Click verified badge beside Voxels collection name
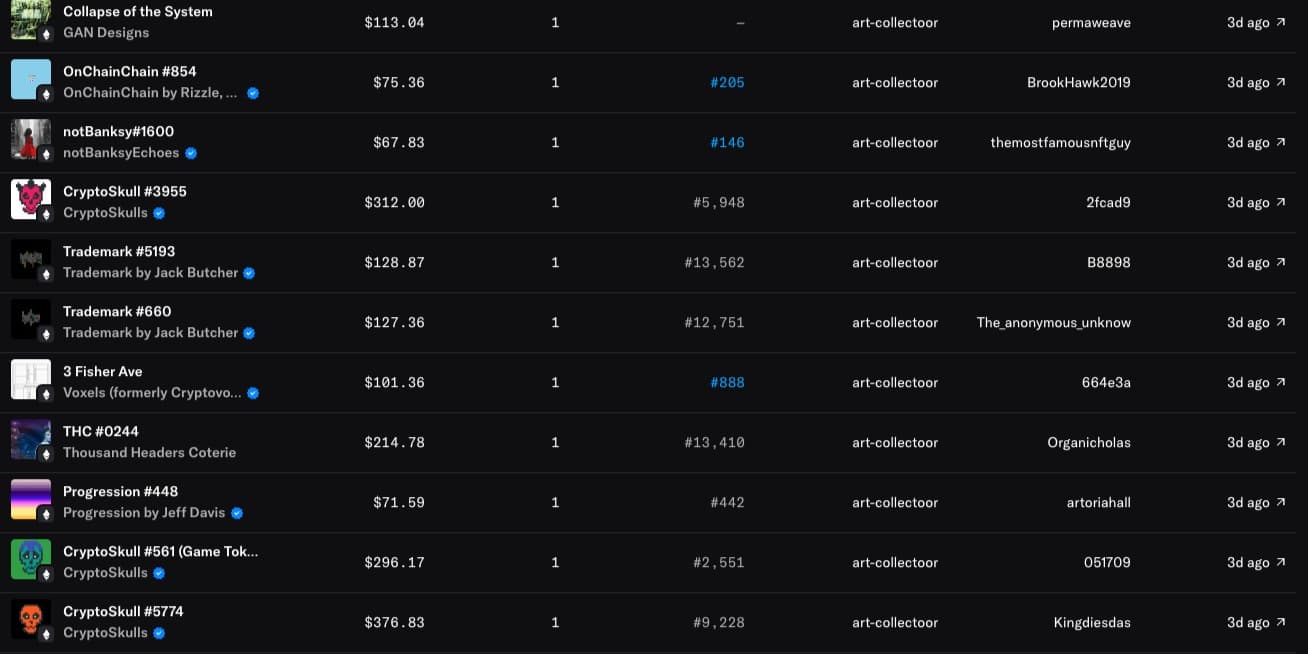Screen dimensions: 1308x654 pos(253,393)
